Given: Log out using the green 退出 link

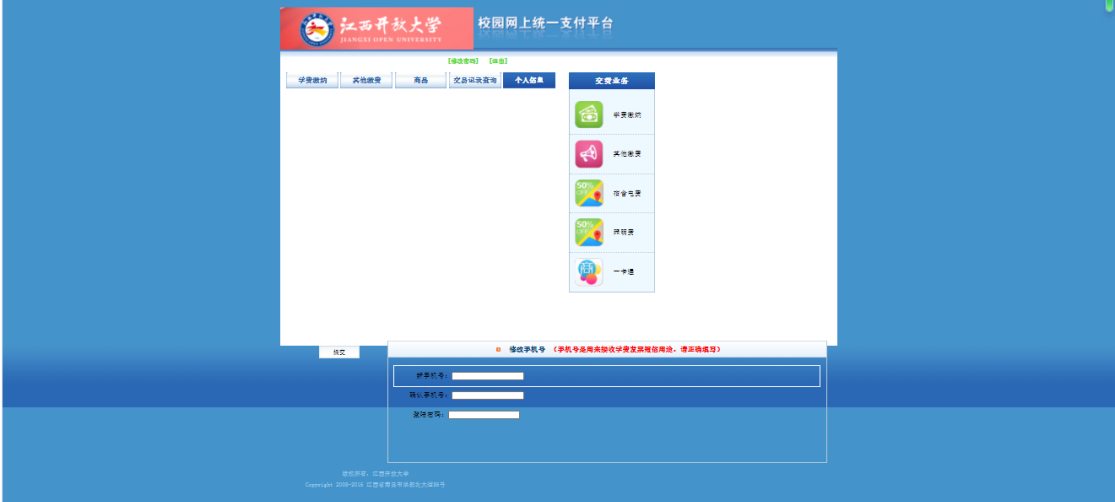Looking at the screenshot, I should 498,61.
